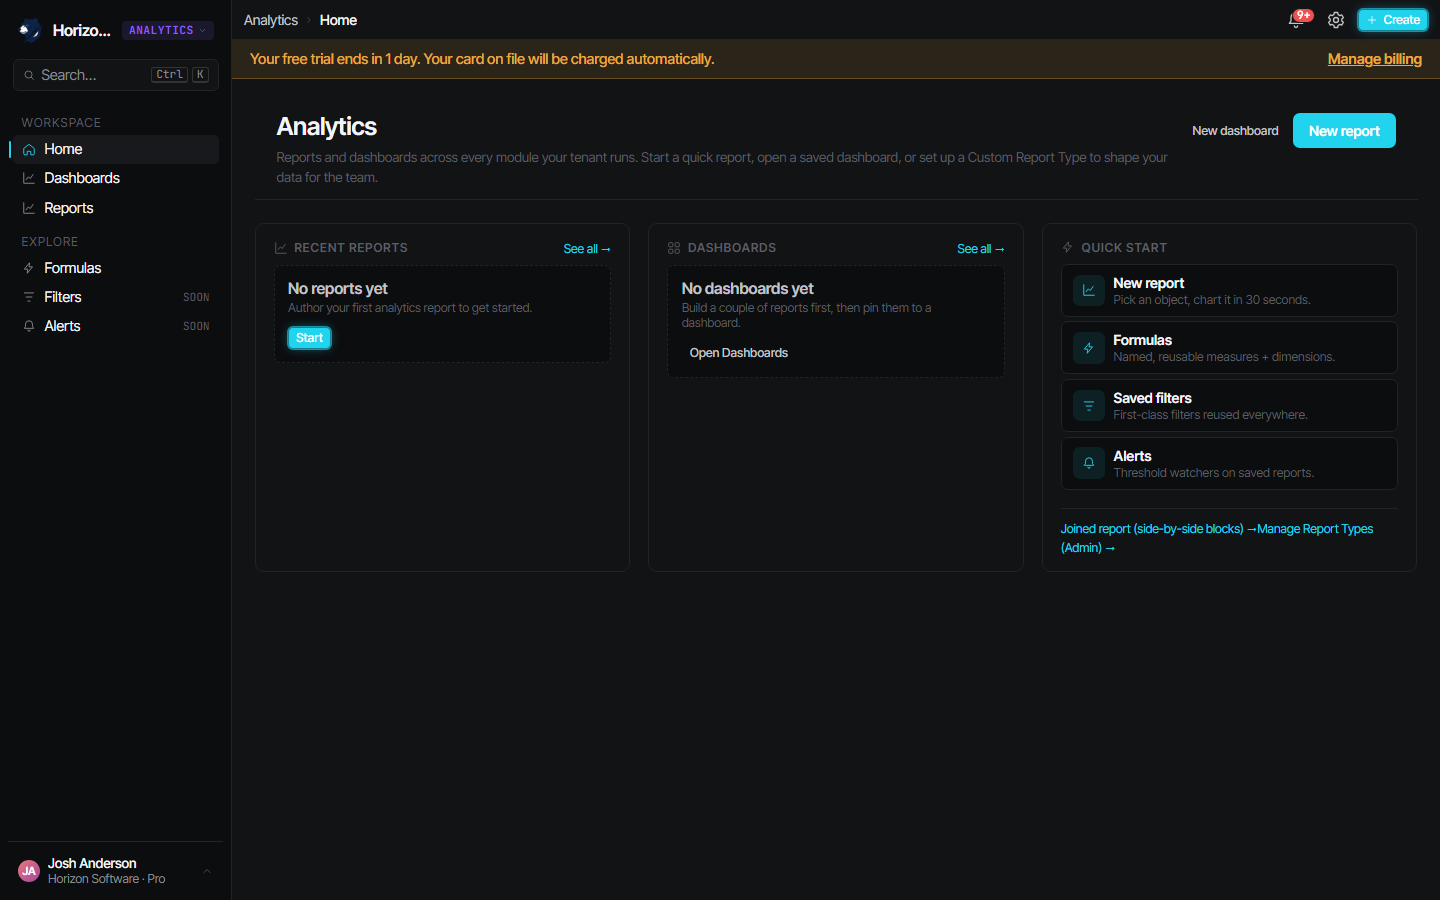Screen dimensions: 1440x900
Task: Select Alerts in sidebar
Action: (114, 326)
